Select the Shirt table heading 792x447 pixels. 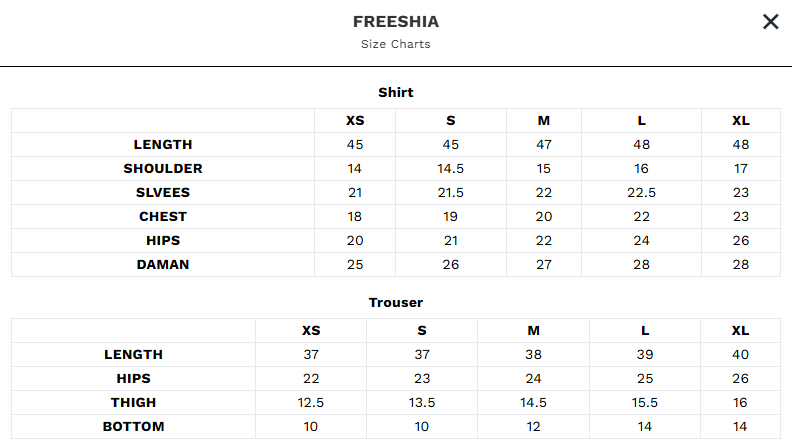(x=396, y=92)
